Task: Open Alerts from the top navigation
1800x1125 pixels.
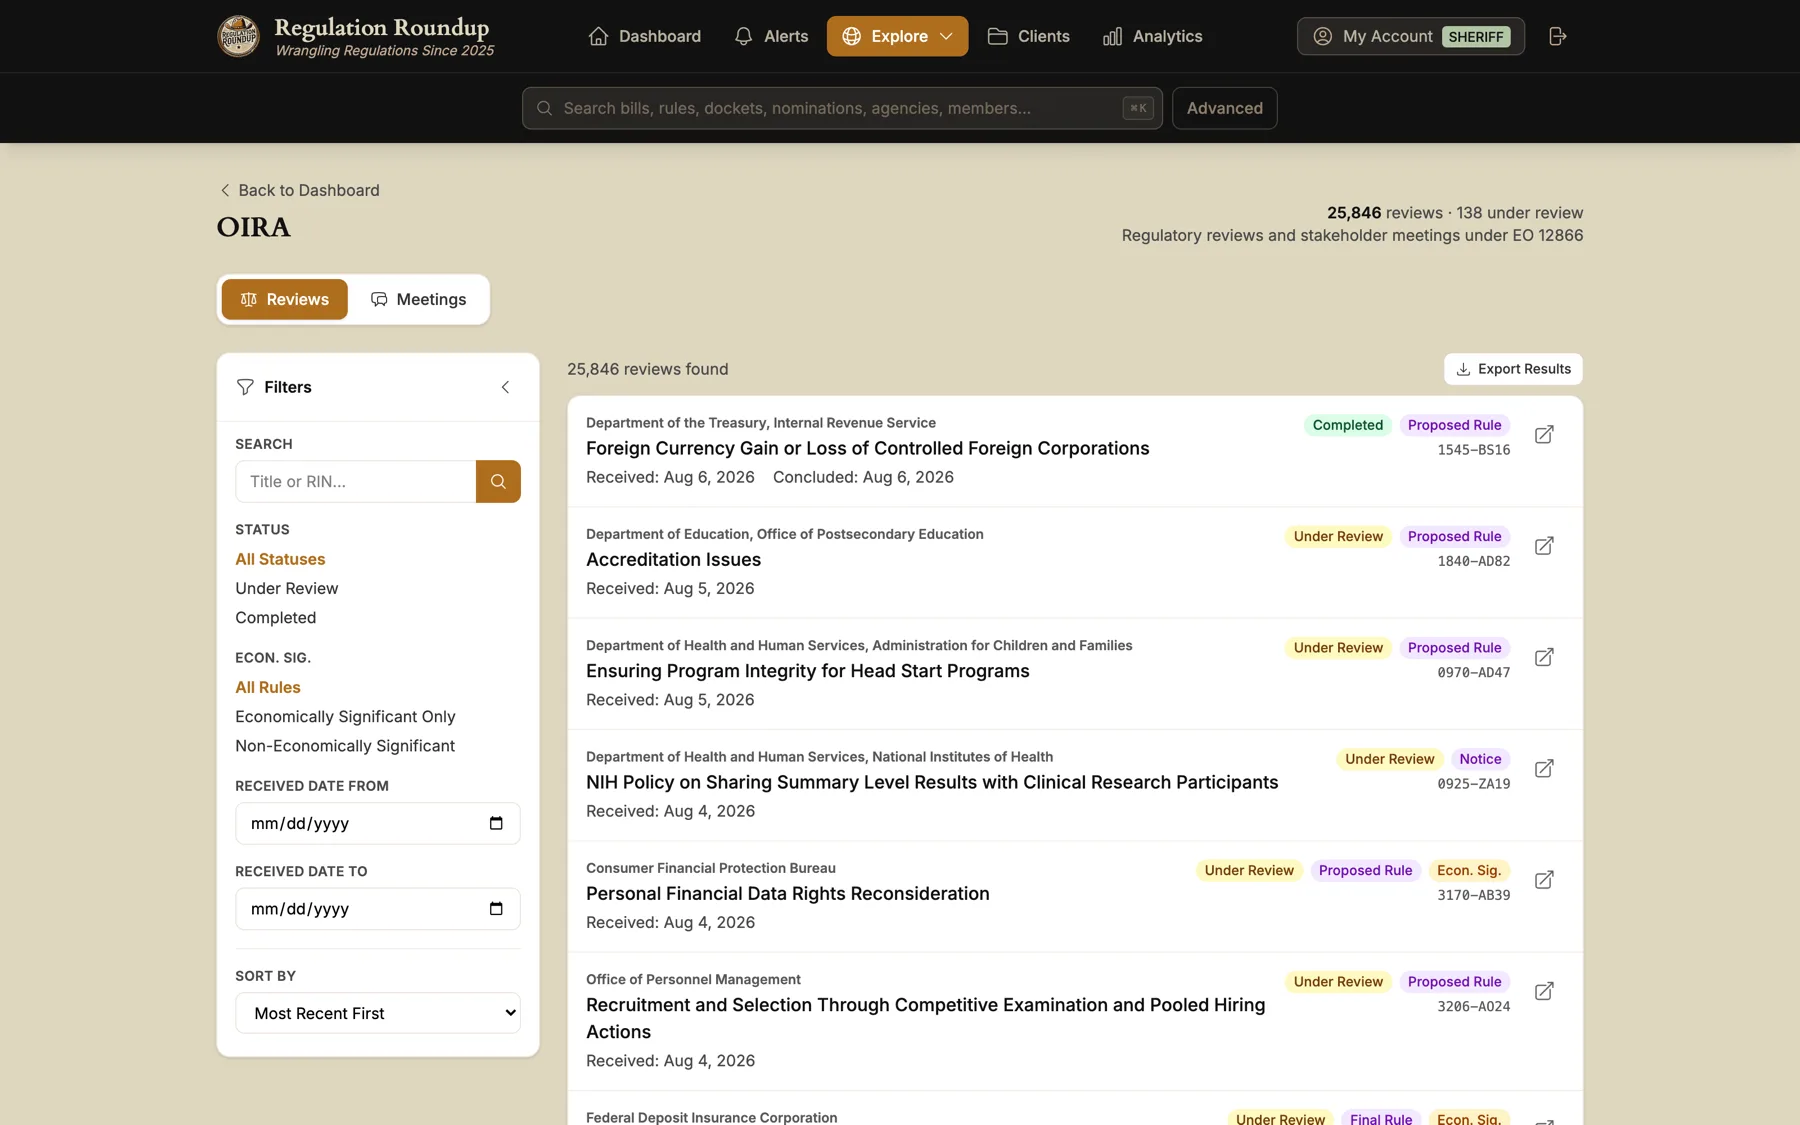Action: pyautogui.click(x=771, y=36)
